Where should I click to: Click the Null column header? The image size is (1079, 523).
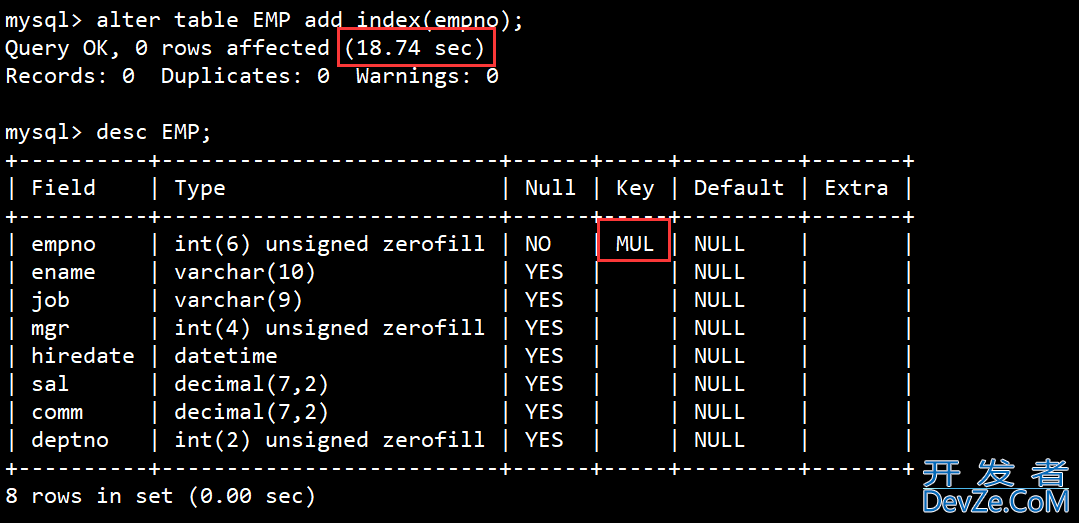(550, 188)
